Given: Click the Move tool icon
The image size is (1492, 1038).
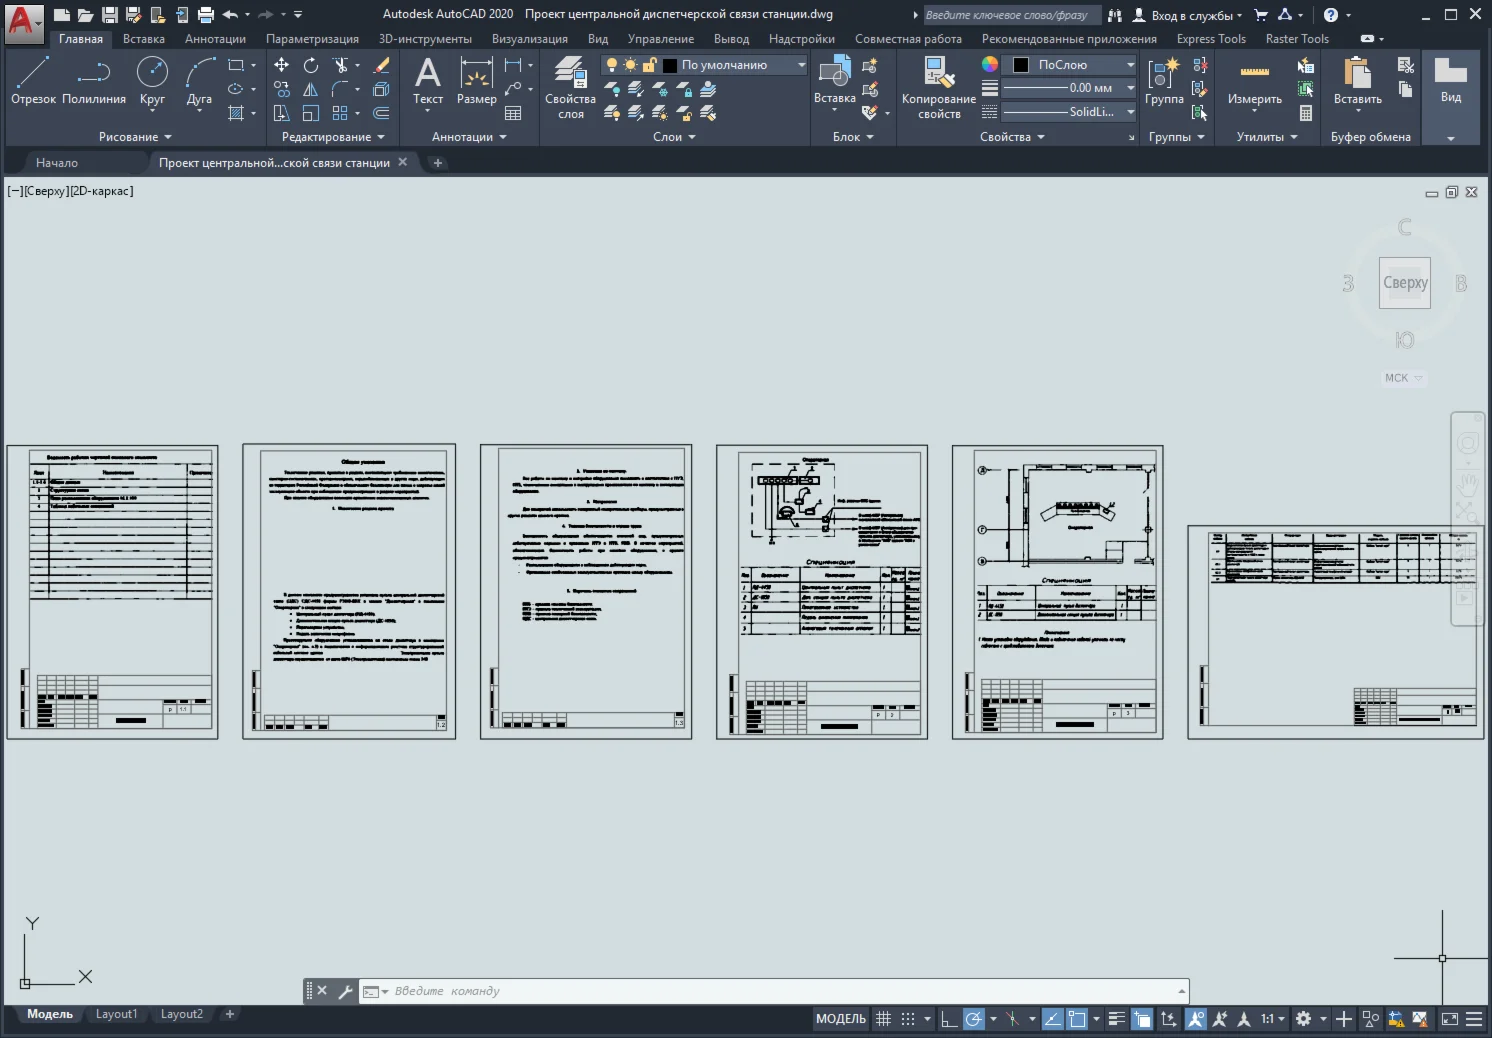Looking at the screenshot, I should pyautogui.click(x=282, y=65).
